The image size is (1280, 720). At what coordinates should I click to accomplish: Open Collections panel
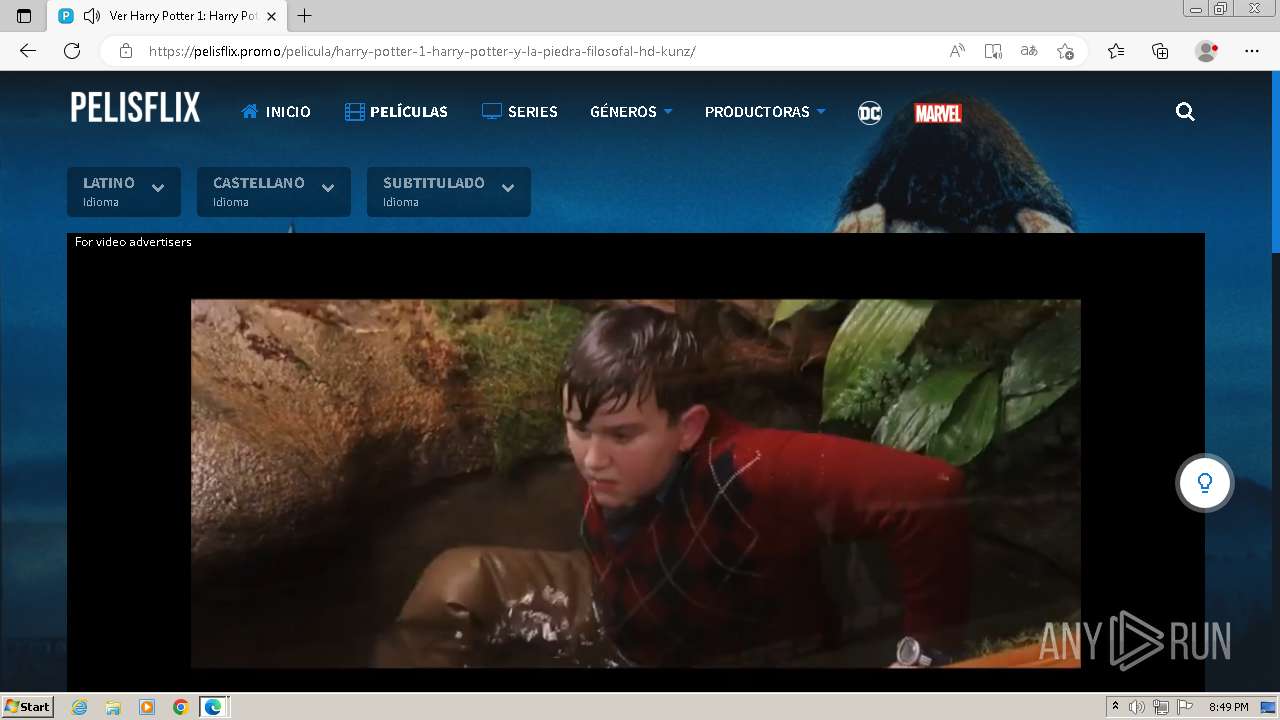1160,51
